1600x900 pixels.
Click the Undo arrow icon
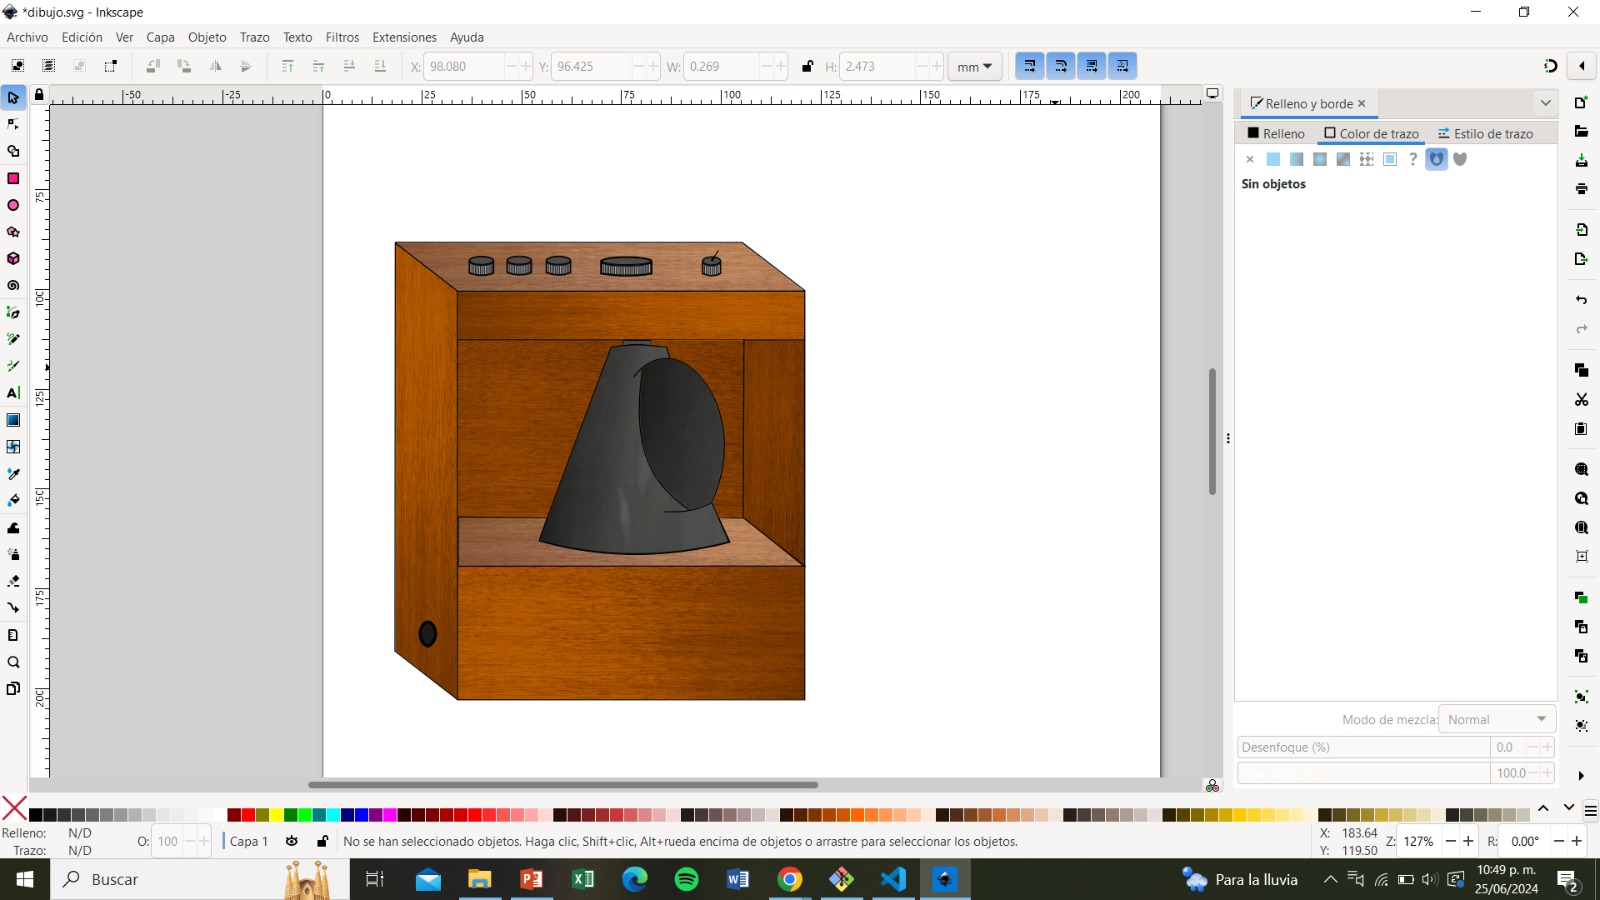point(1581,300)
